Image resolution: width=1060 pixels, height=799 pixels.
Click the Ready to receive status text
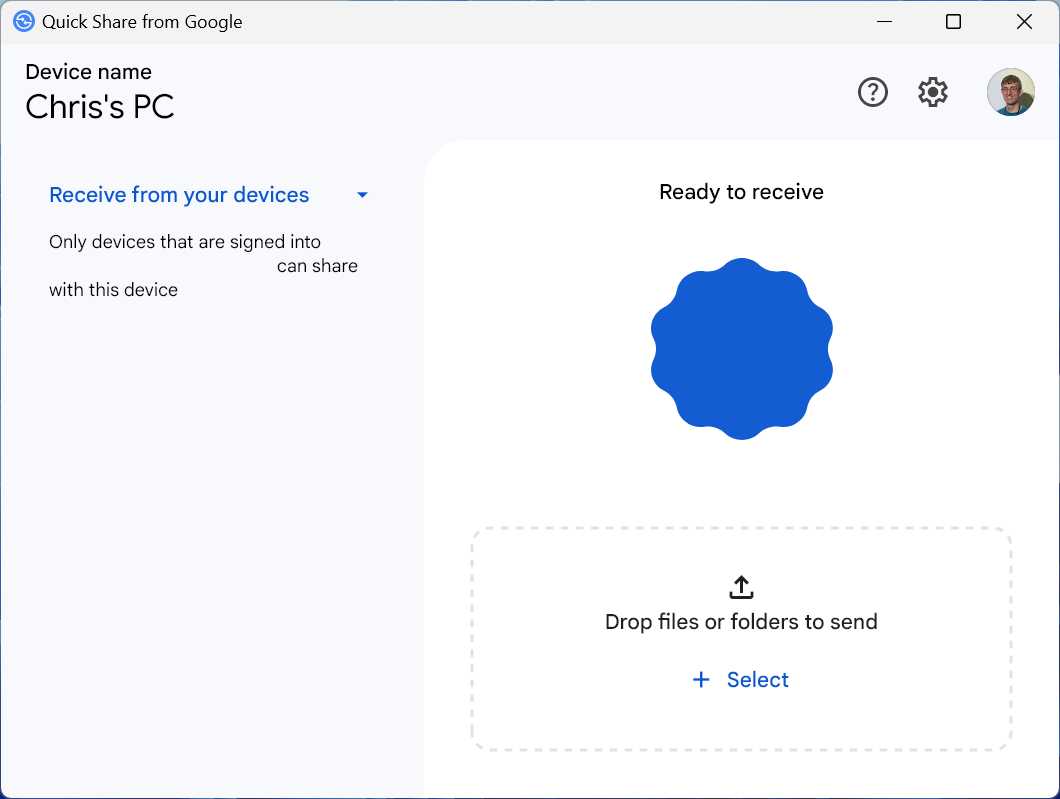click(740, 191)
